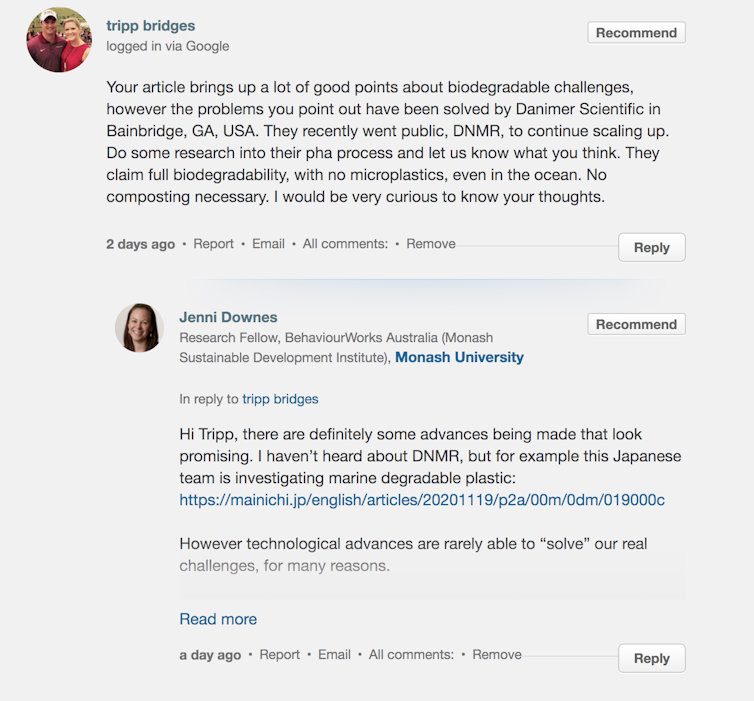Remove Jenni Downes' reply
Screen dimensions: 754x701
point(497,655)
